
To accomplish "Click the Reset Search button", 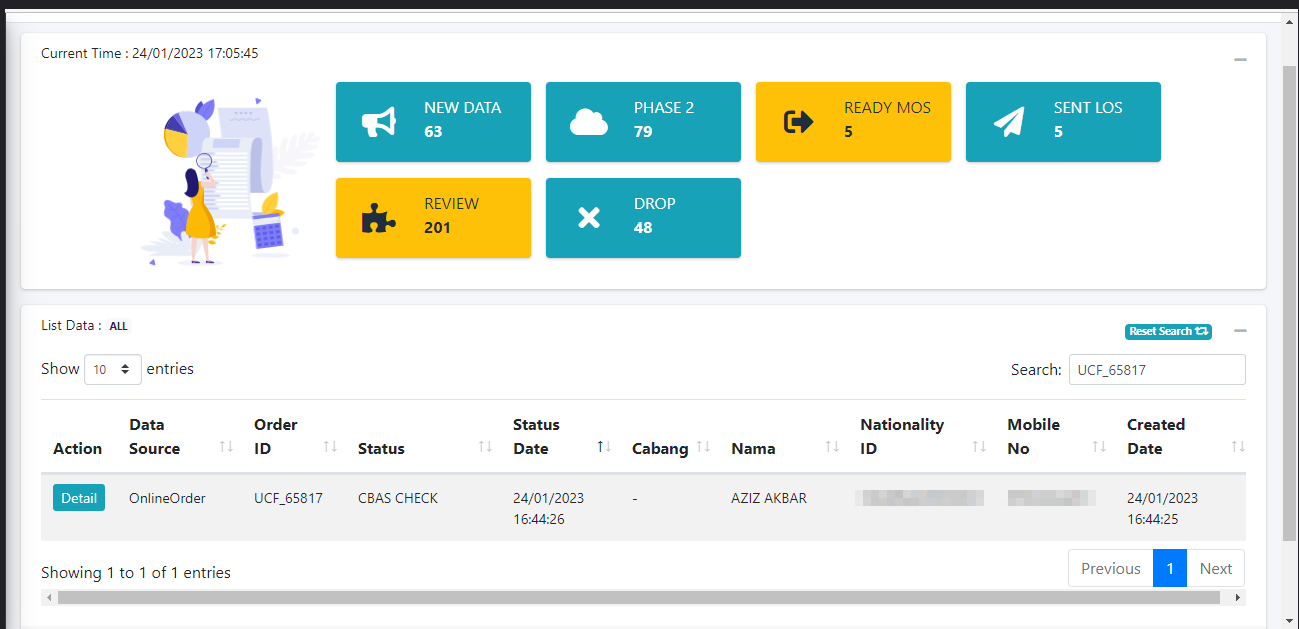I will pyautogui.click(x=1168, y=331).
